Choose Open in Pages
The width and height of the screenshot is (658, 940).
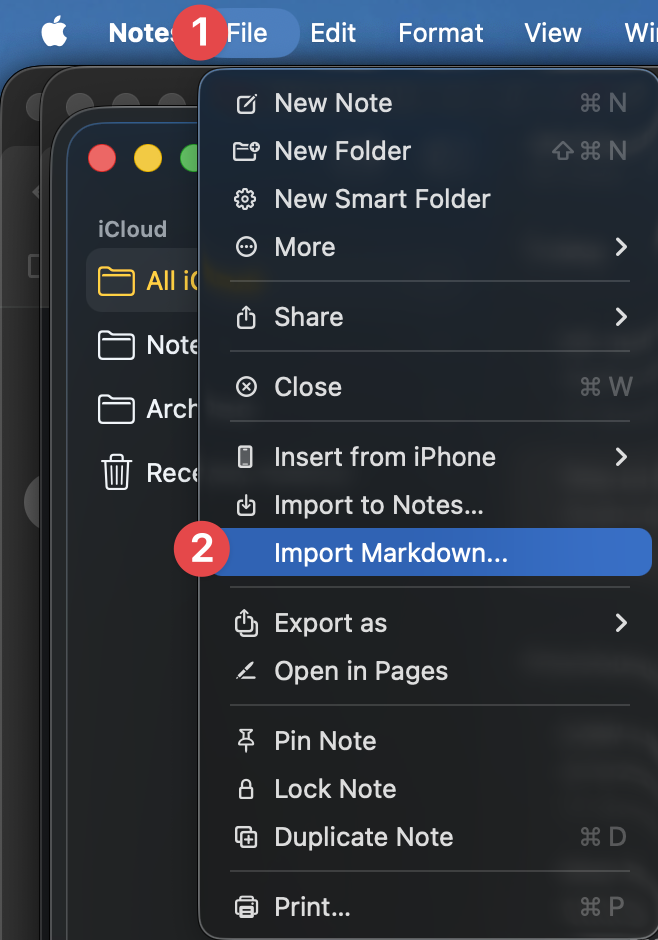[361, 671]
